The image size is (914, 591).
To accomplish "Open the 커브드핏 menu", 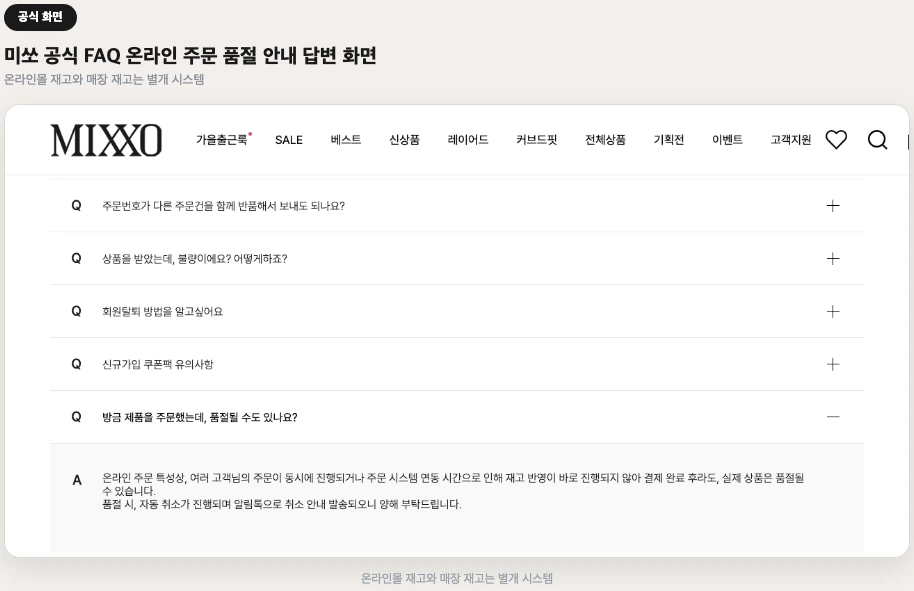I will coord(536,139).
